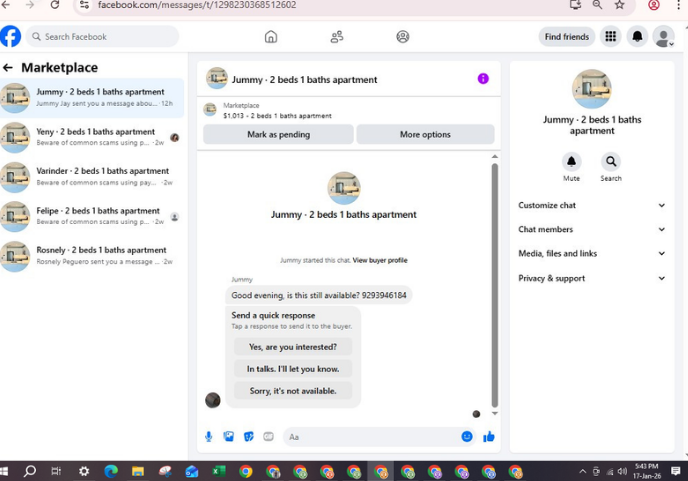
Task: Open the Jummy conversation in list
Action: pyautogui.click(x=92, y=97)
